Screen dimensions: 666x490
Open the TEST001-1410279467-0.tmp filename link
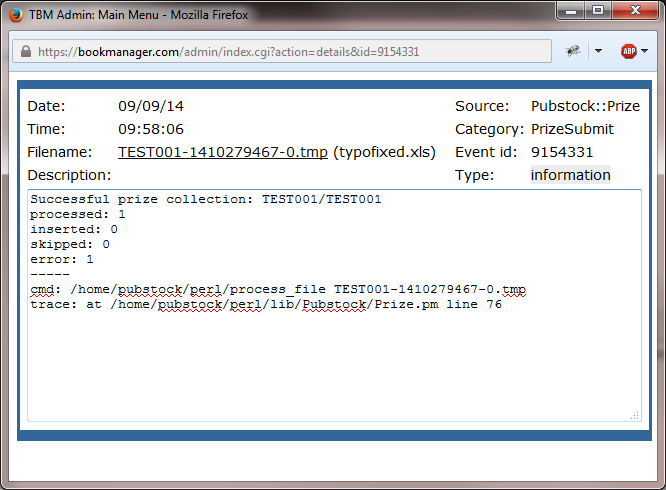click(222, 152)
